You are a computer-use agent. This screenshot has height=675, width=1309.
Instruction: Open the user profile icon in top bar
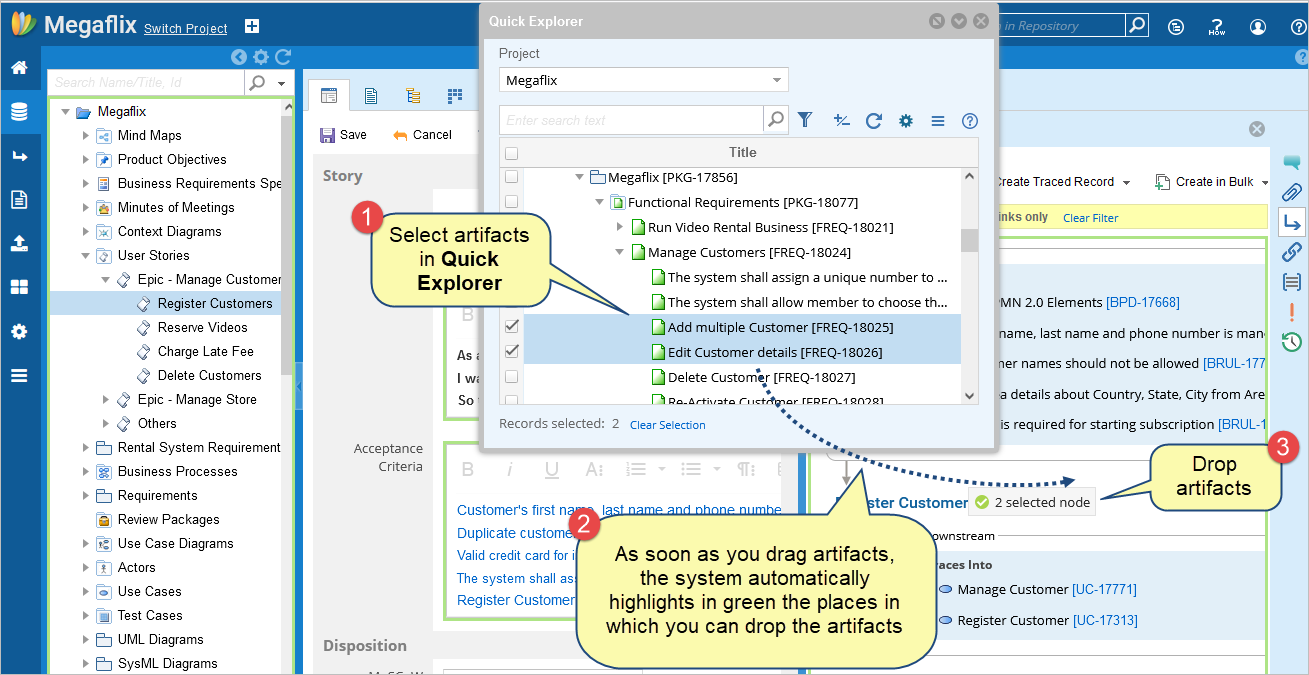[1258, 27]
